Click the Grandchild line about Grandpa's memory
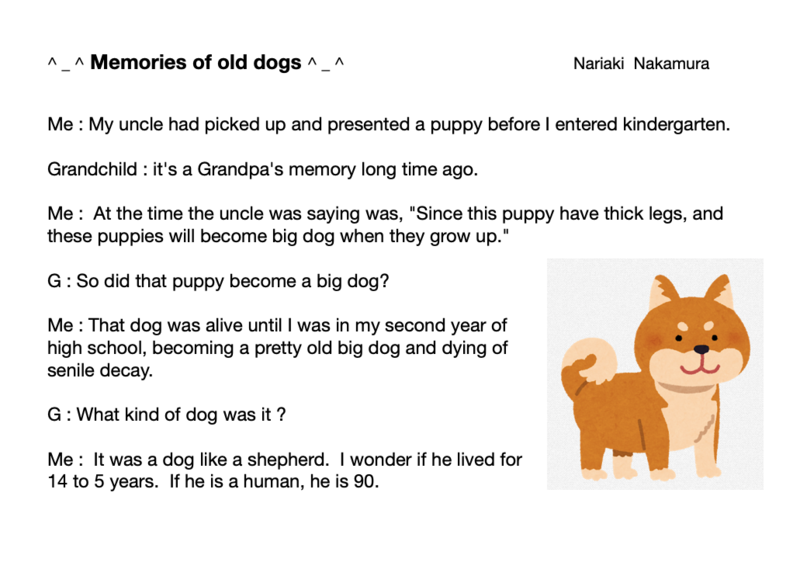Screen dimensions: 800x562 (x=263, y=169)
